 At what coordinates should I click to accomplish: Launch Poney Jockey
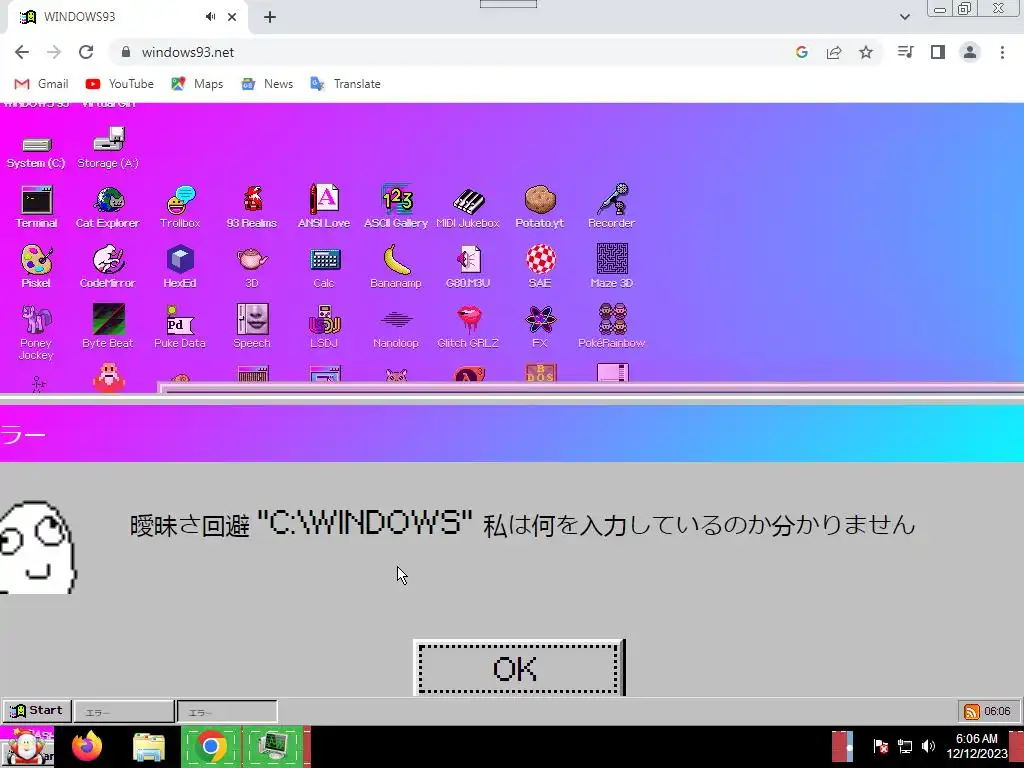36,333
